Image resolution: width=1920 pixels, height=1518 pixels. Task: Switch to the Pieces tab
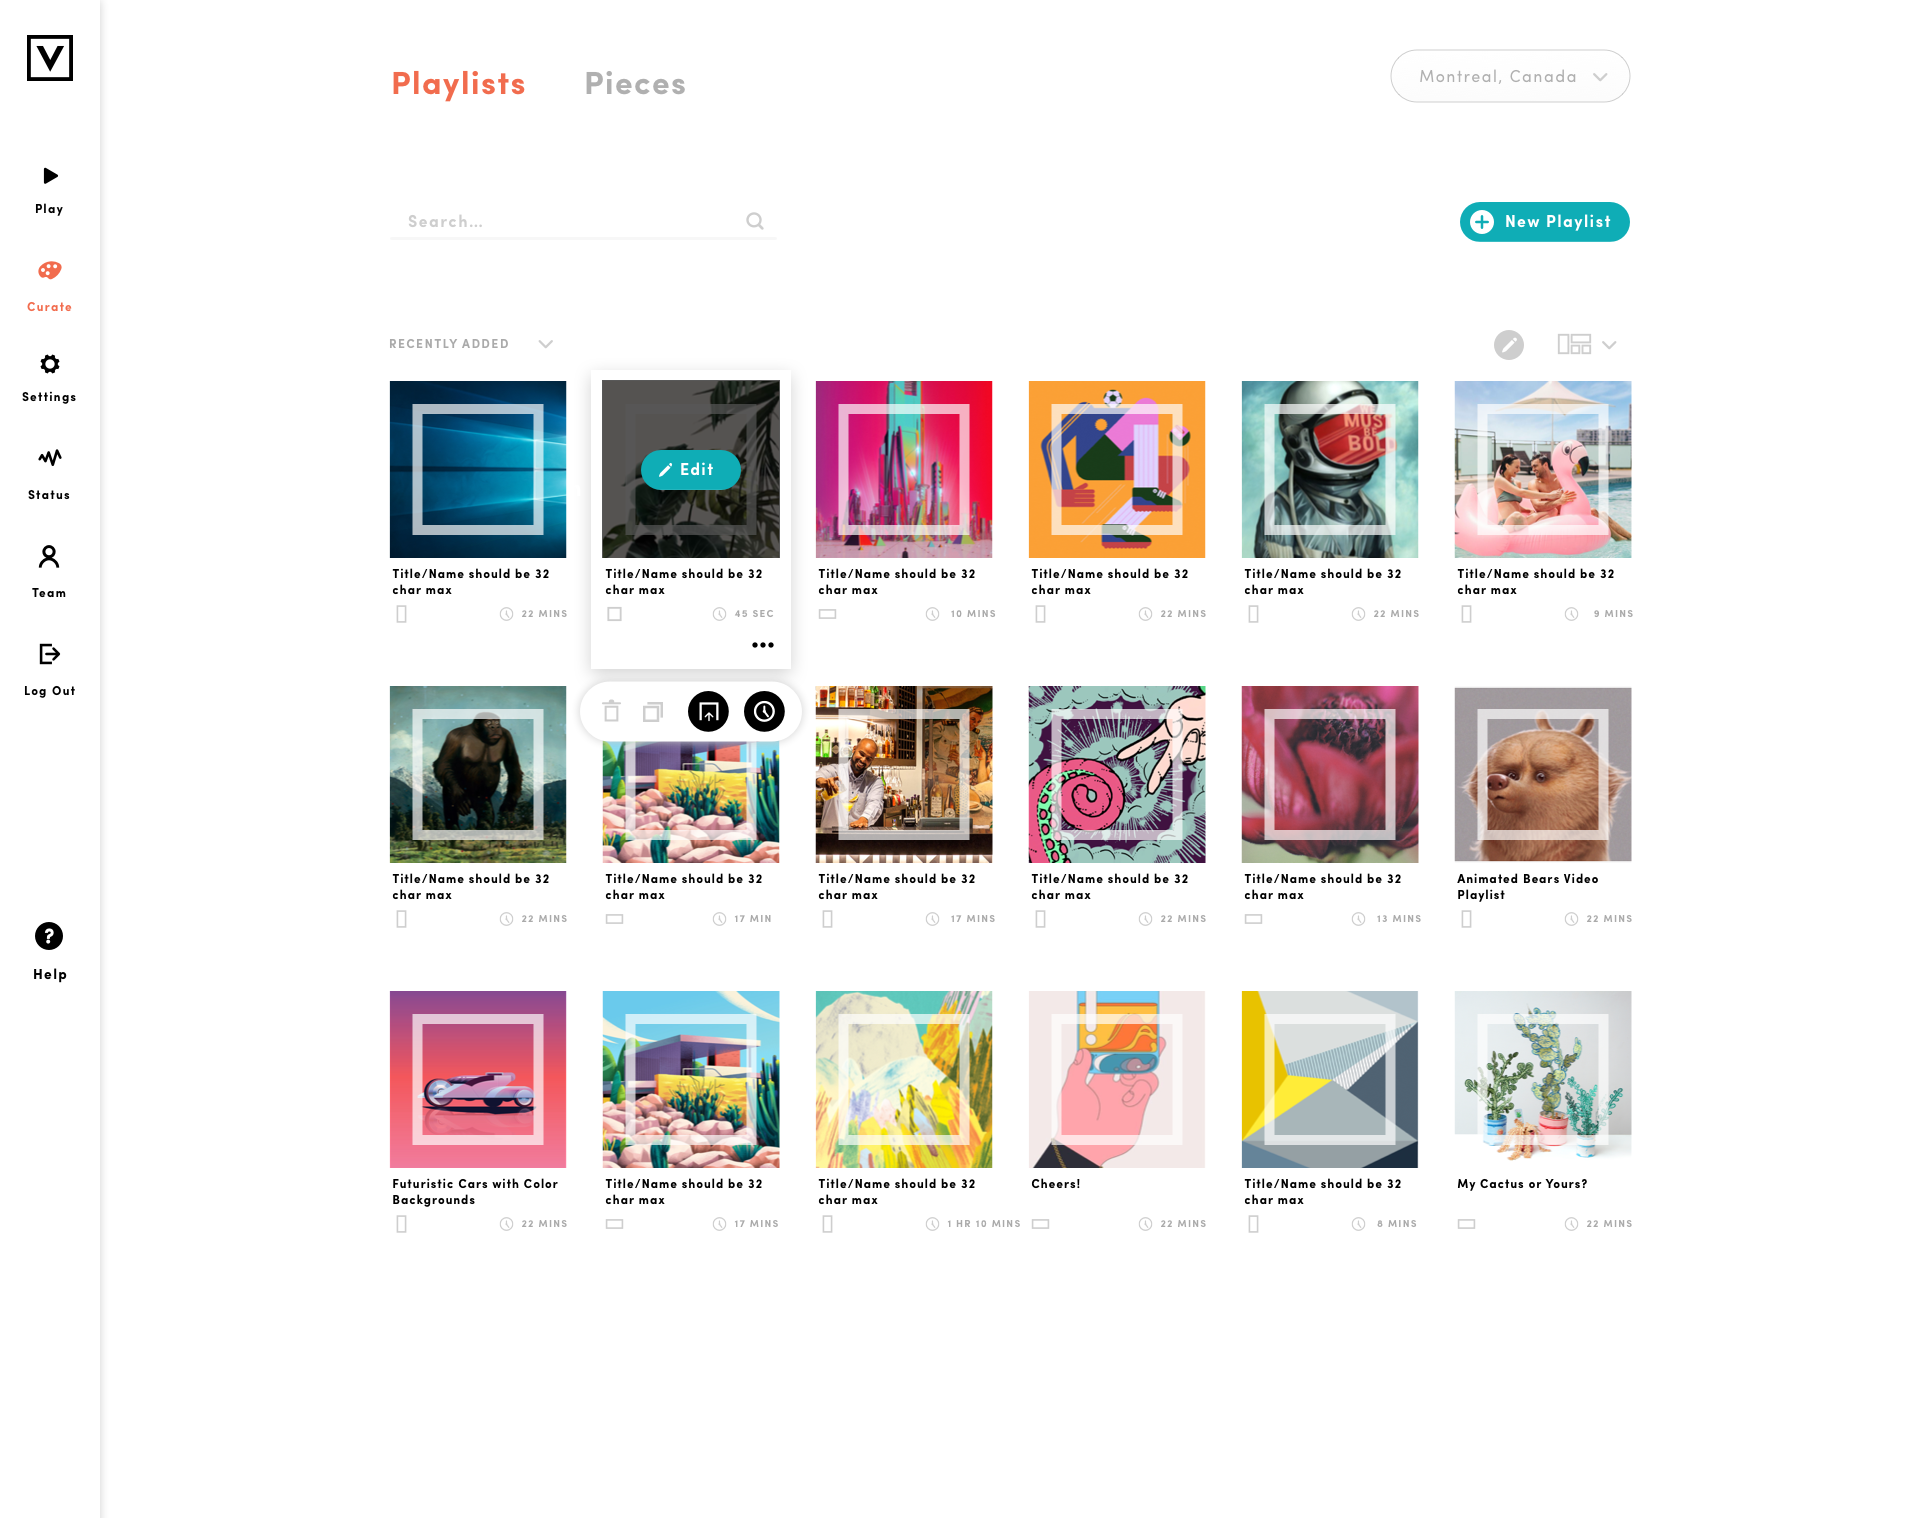(635, 84)
